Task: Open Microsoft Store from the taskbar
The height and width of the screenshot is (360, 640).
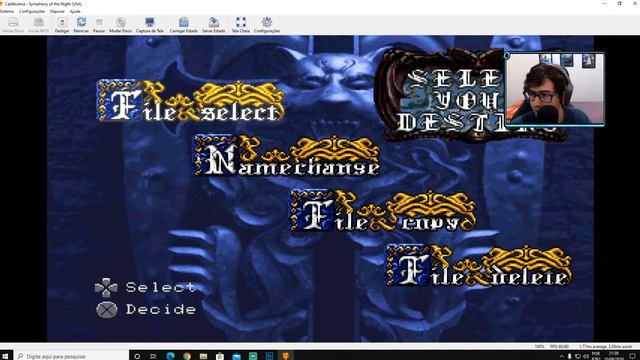Action: point(220,356)
